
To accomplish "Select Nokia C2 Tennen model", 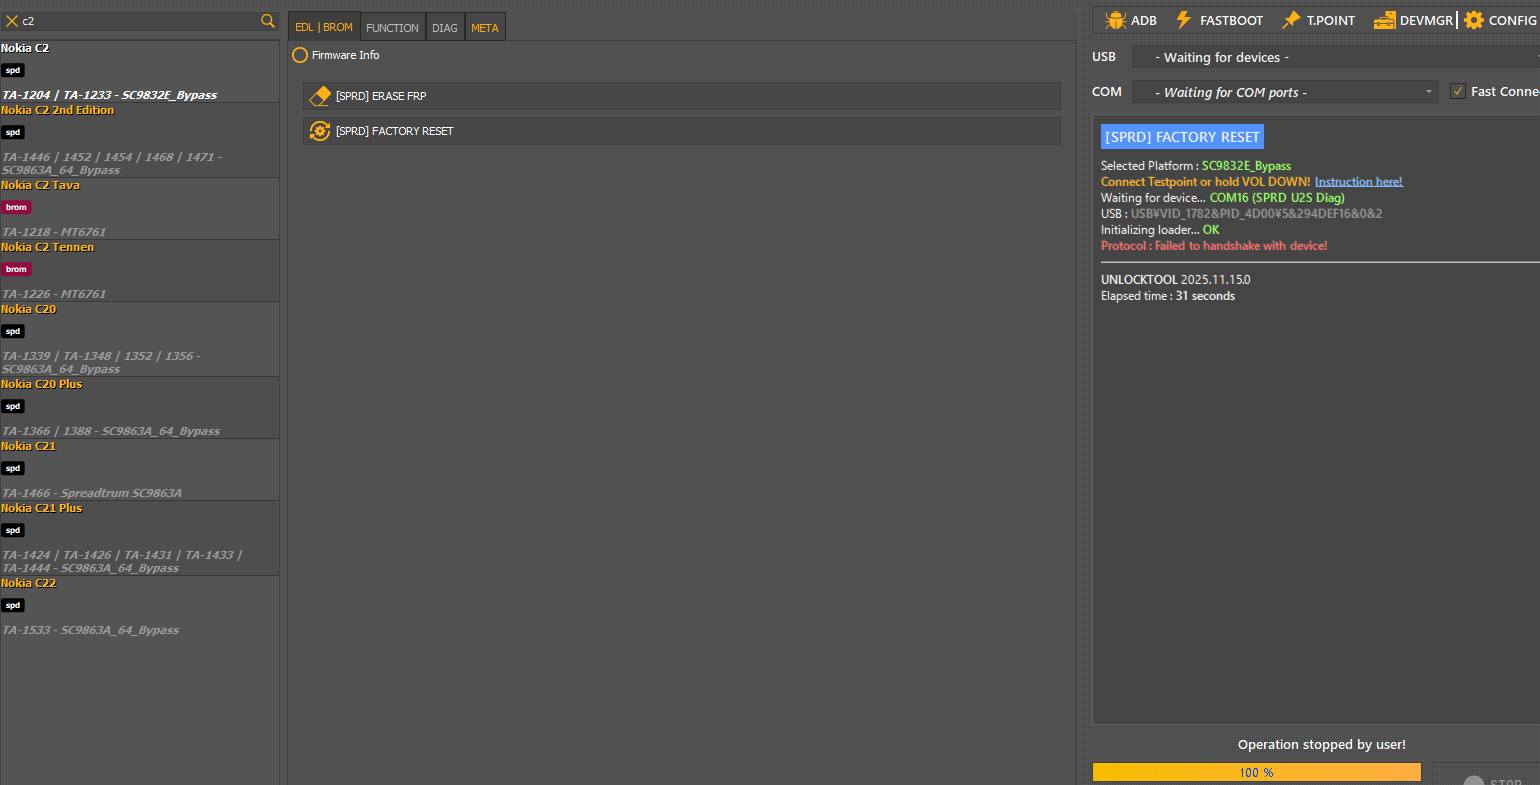I will pos(139,270).
